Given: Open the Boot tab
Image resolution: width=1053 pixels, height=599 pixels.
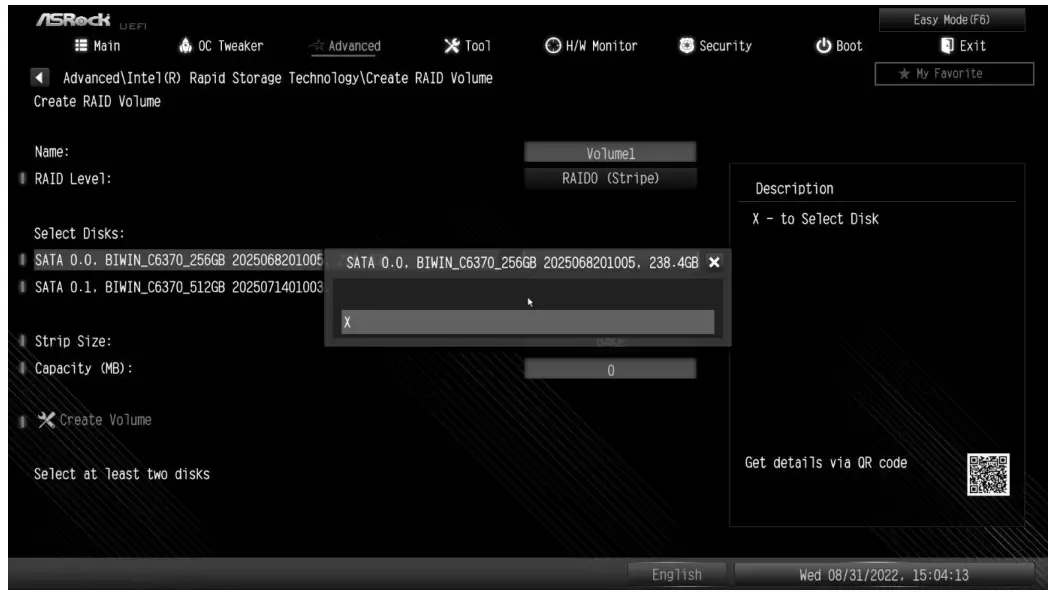Looking at the screenshot, I should coord(839,46).
